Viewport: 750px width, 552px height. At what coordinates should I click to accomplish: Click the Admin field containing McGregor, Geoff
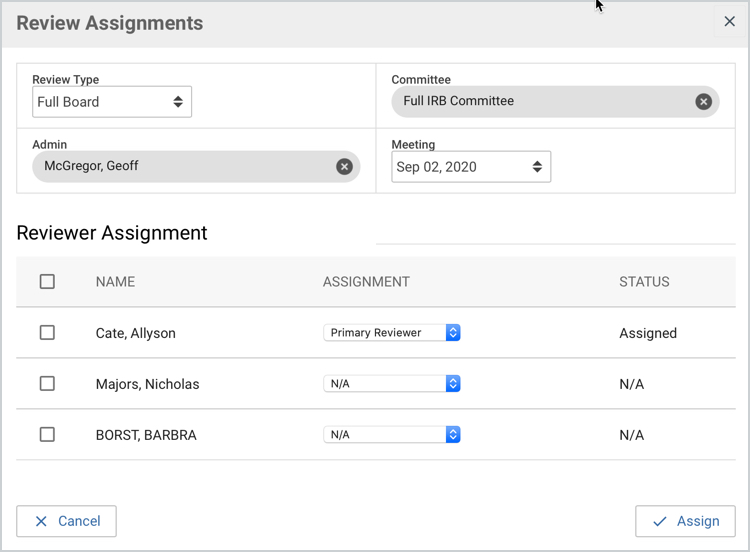180,166
